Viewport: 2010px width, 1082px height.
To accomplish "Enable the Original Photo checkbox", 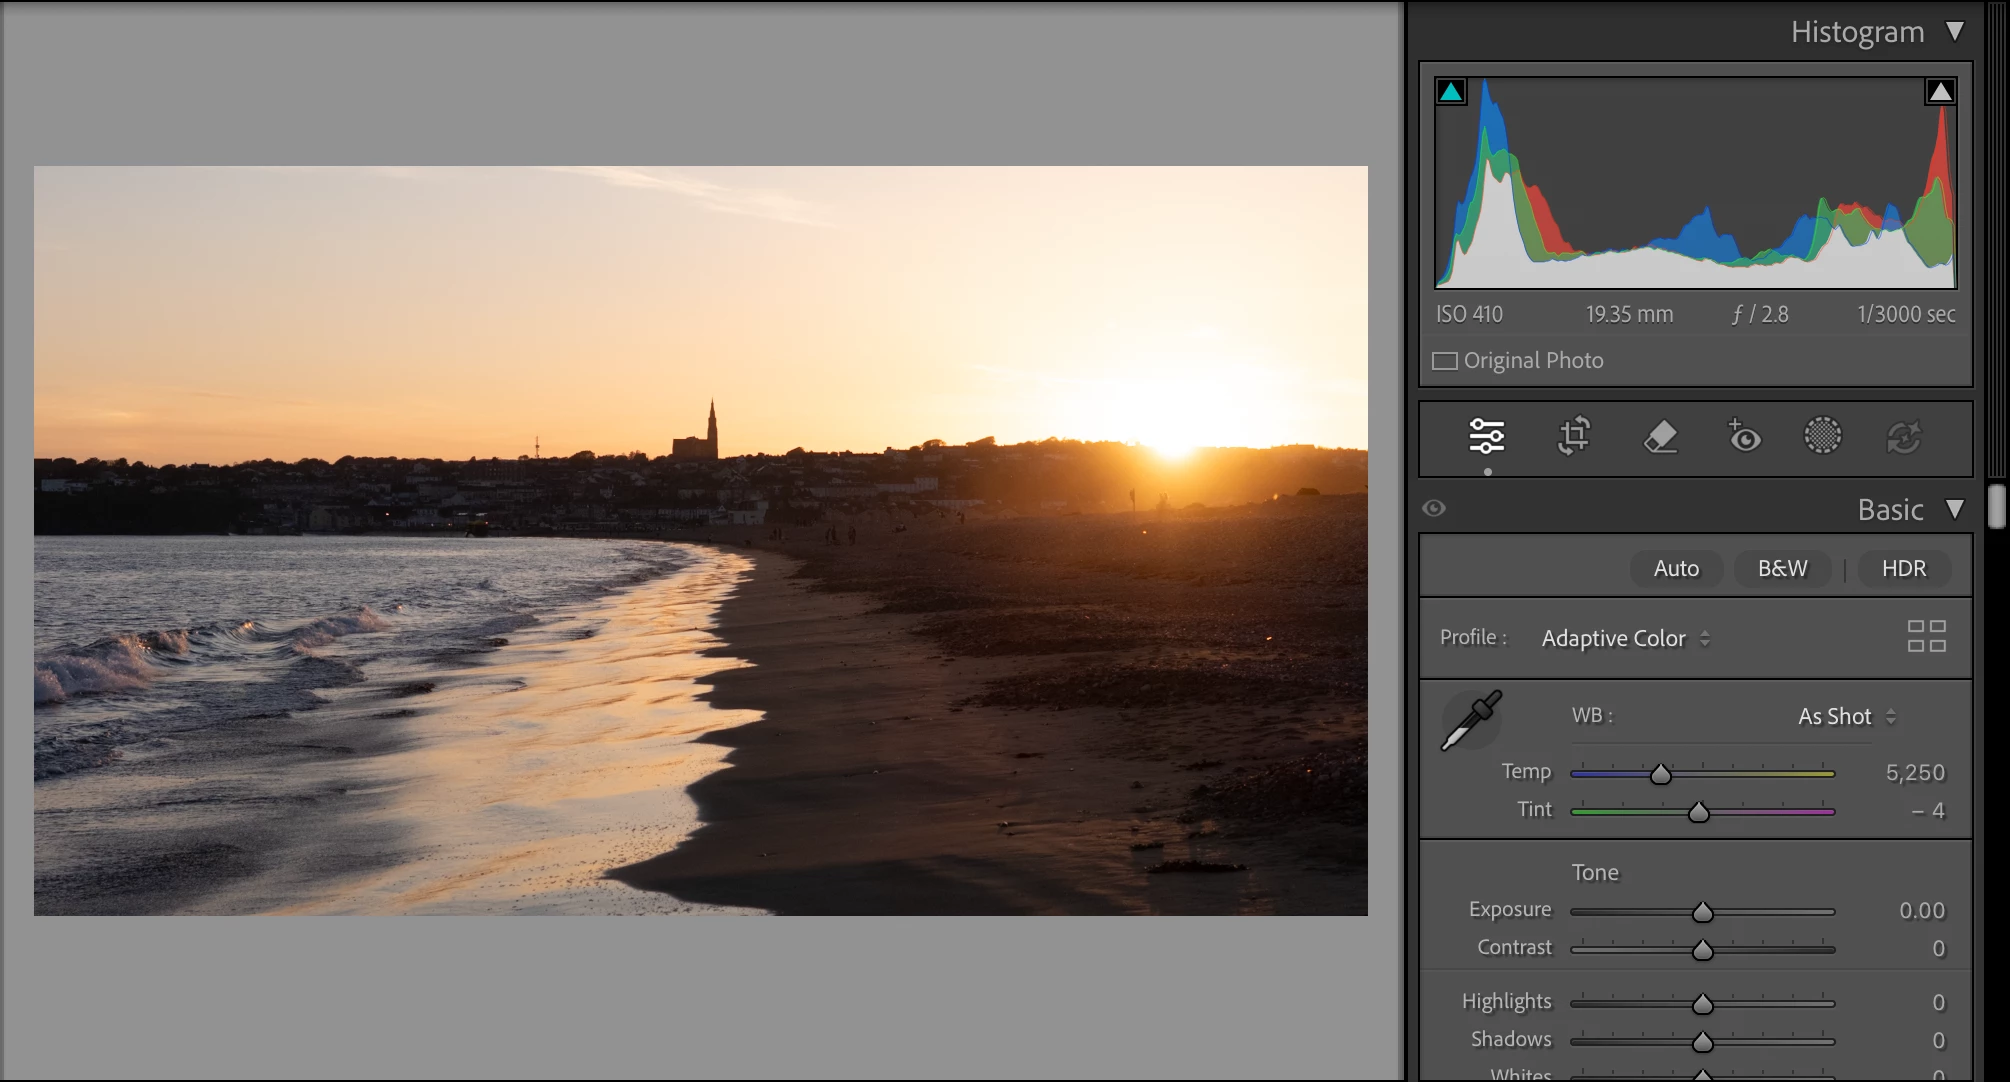I will pos(1445,361).
